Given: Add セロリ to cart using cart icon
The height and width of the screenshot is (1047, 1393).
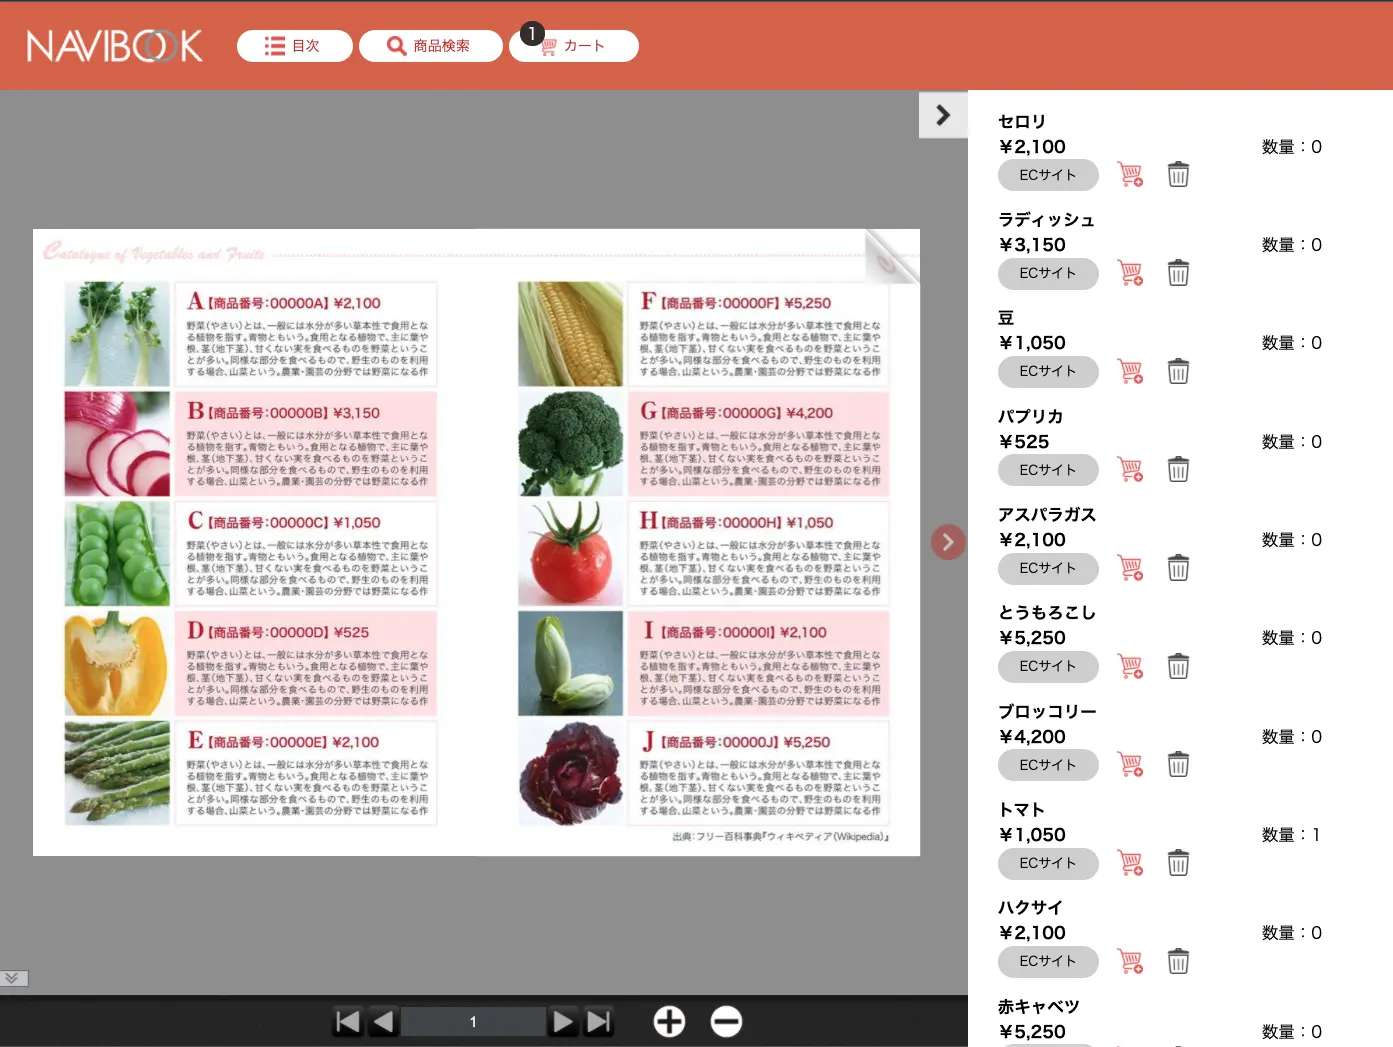Looking at the screenshot, I should pos(1130,175).
